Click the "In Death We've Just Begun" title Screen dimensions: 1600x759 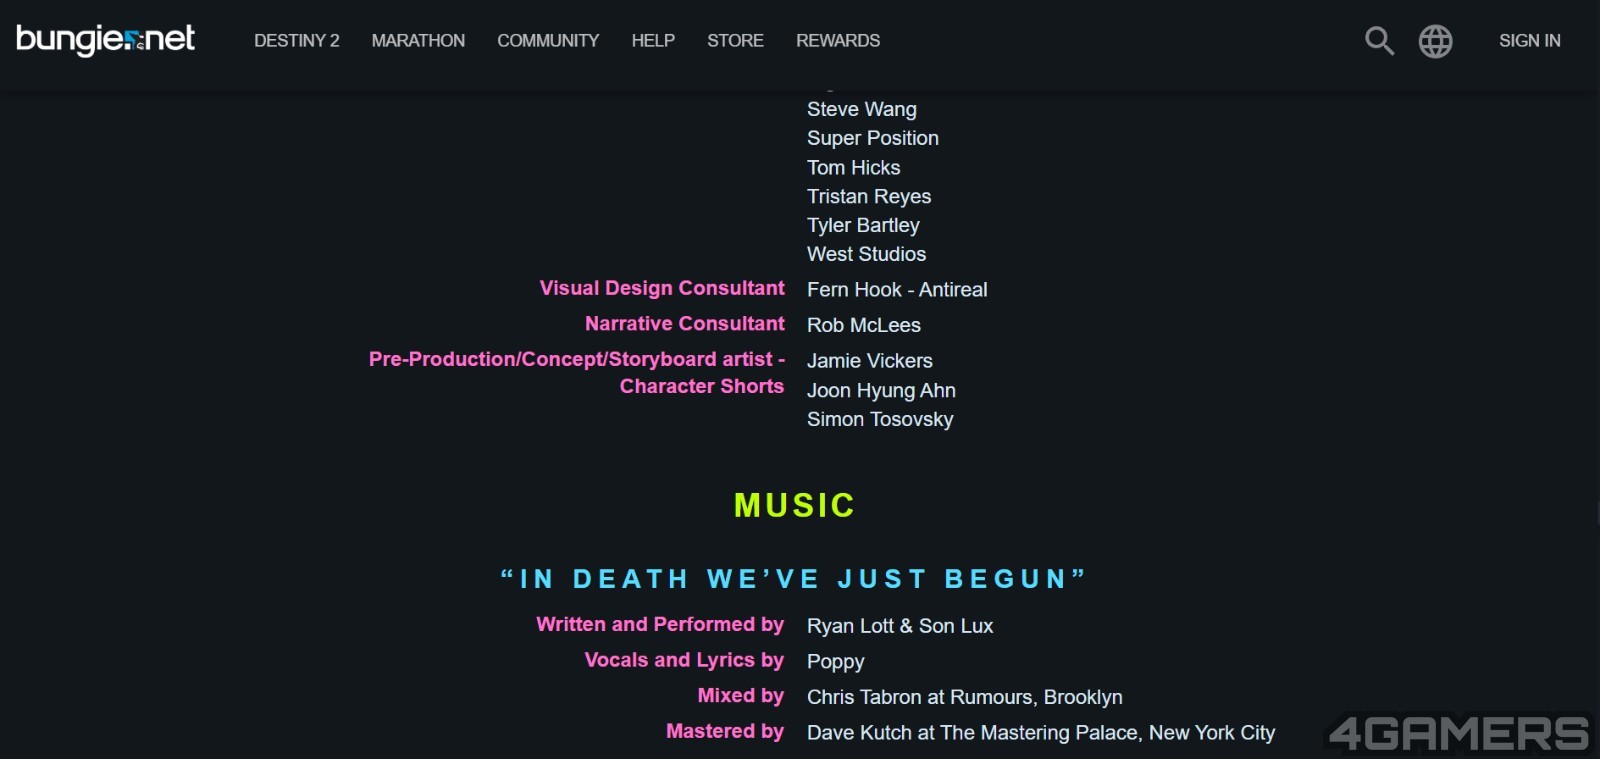tap(793, 579)
